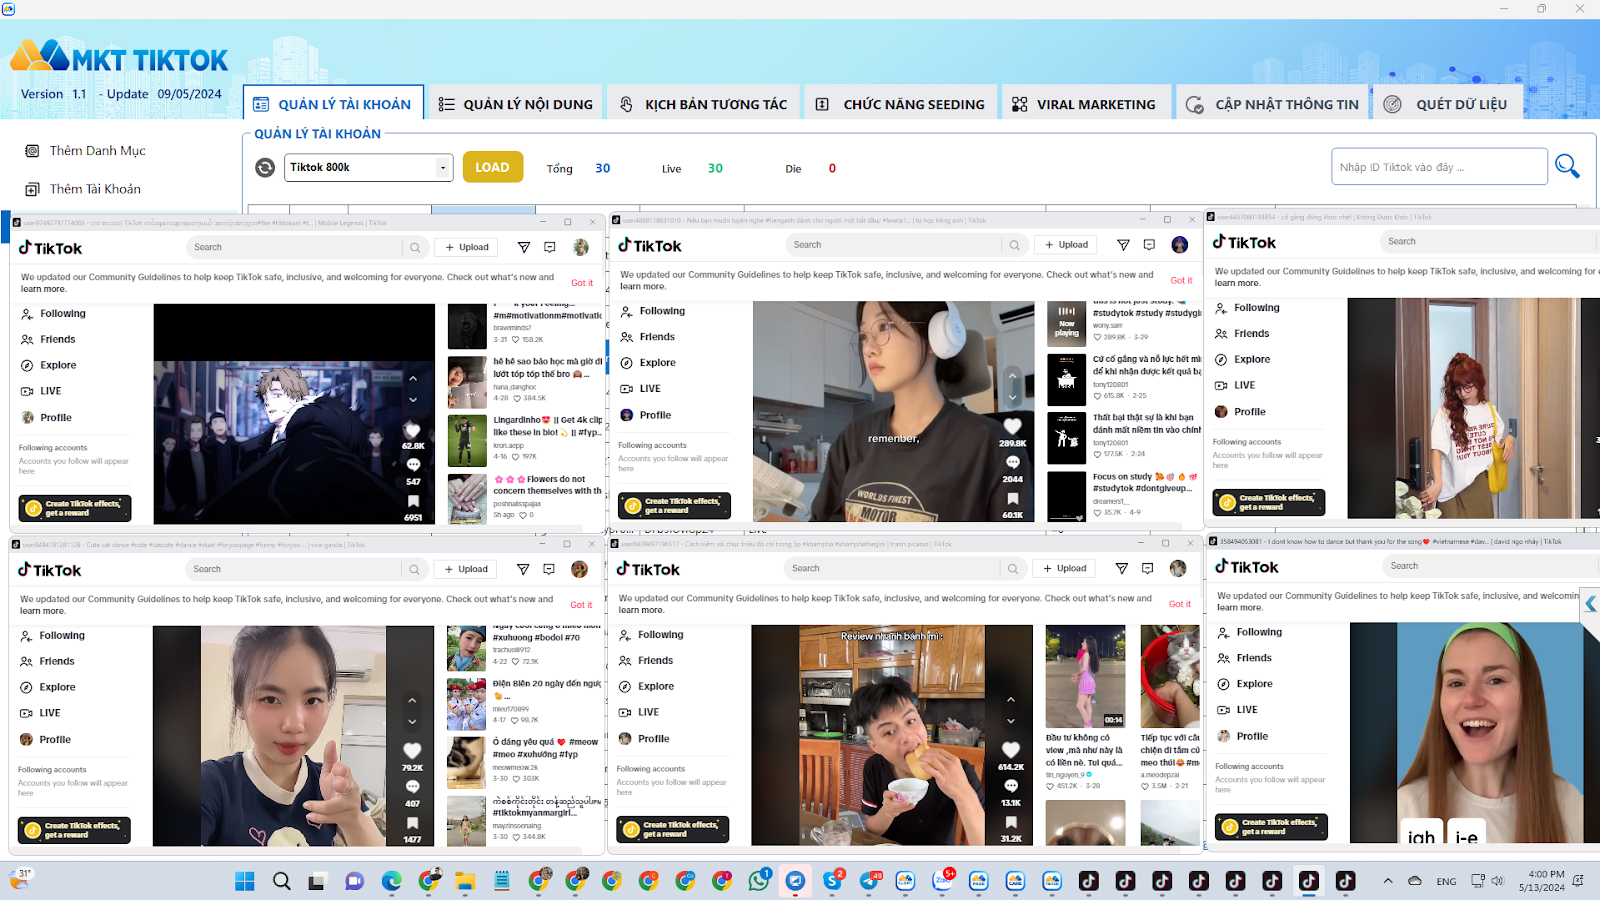Click the yellow LOAD button

click(492, 167)
